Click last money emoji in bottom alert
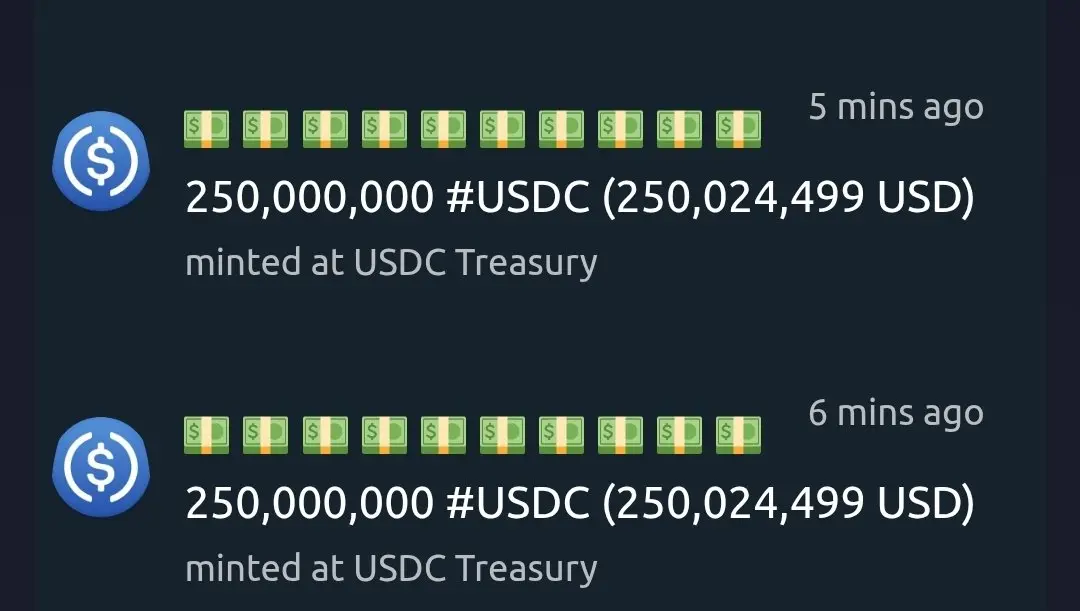The image size is (1080, 611). click(x=738, y=435)
